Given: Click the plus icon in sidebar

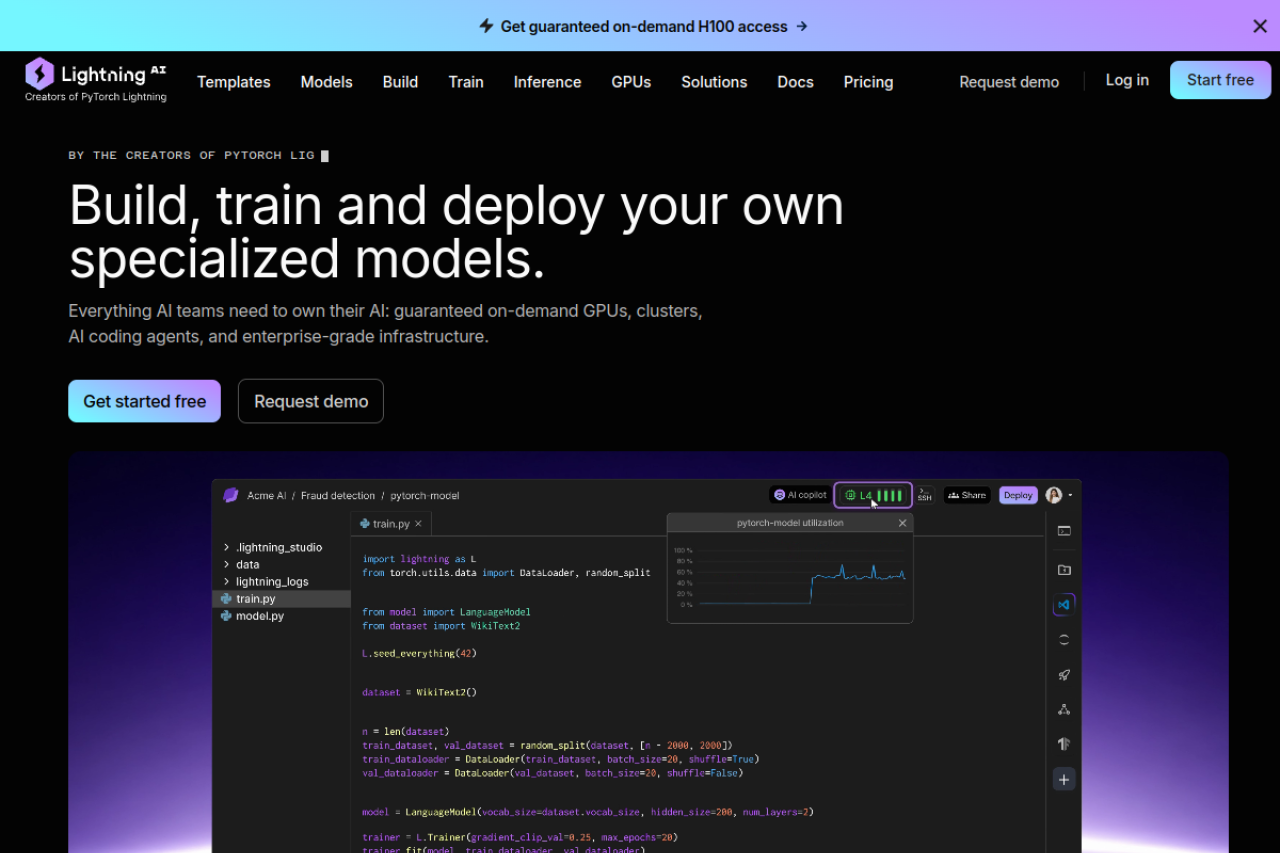Looking at the screenshot, I should (x=1064, y=780).
